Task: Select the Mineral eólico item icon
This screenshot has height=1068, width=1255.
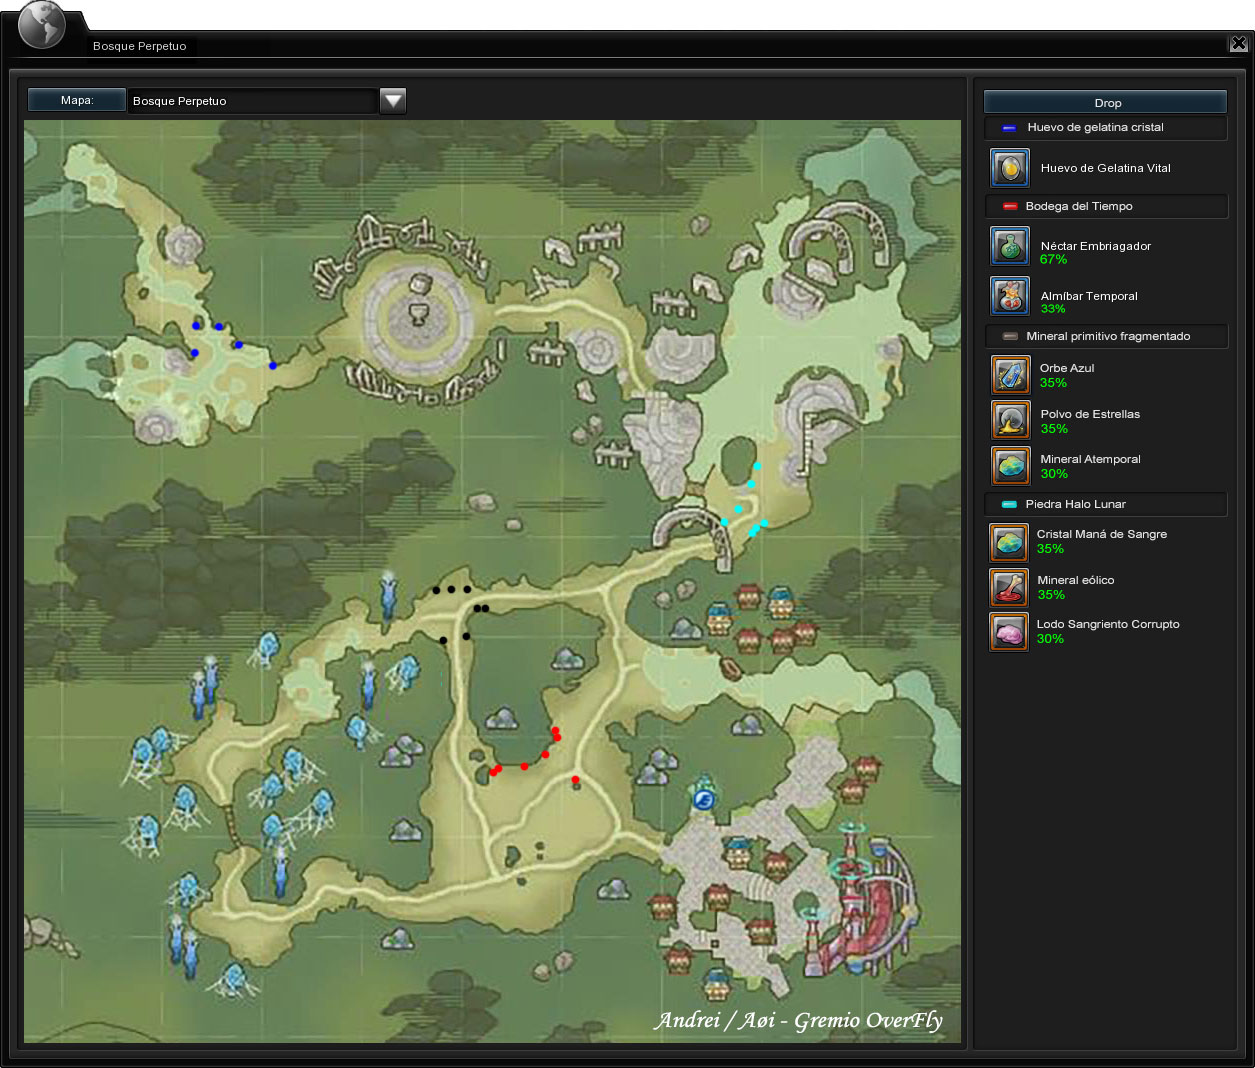Action: coord(1009,587)
